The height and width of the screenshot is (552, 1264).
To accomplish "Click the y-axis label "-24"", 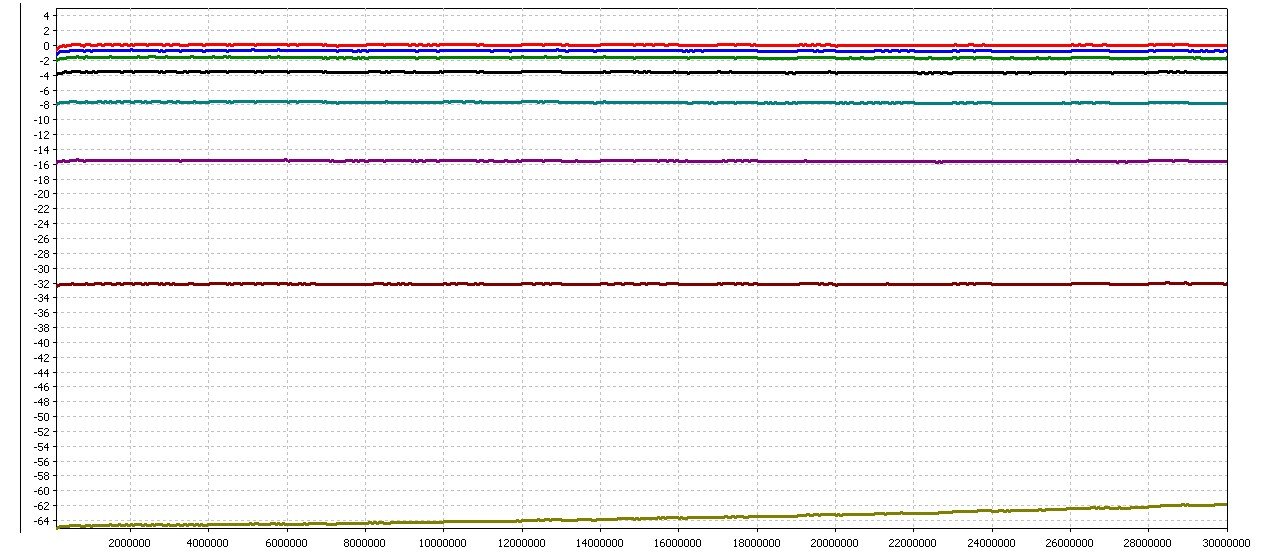I will 41,224.
